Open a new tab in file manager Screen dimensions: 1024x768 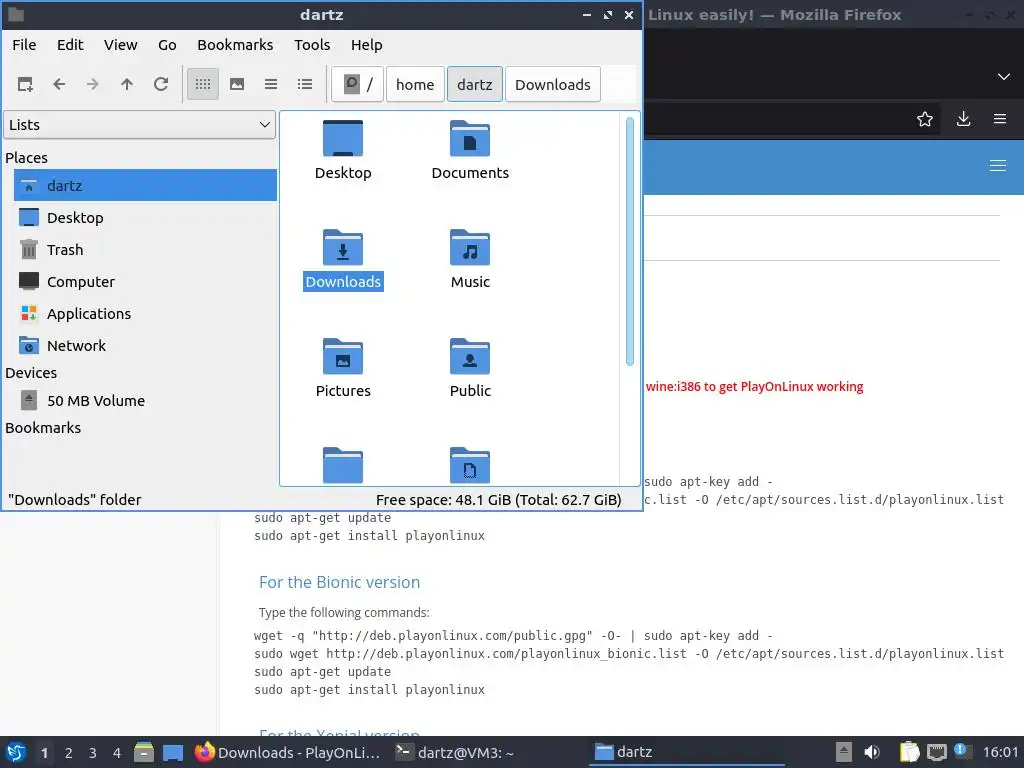pos(25,84)
